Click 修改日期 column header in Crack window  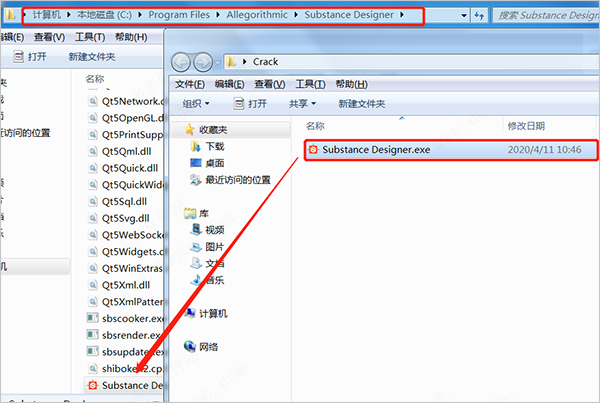tap(526, 126)
